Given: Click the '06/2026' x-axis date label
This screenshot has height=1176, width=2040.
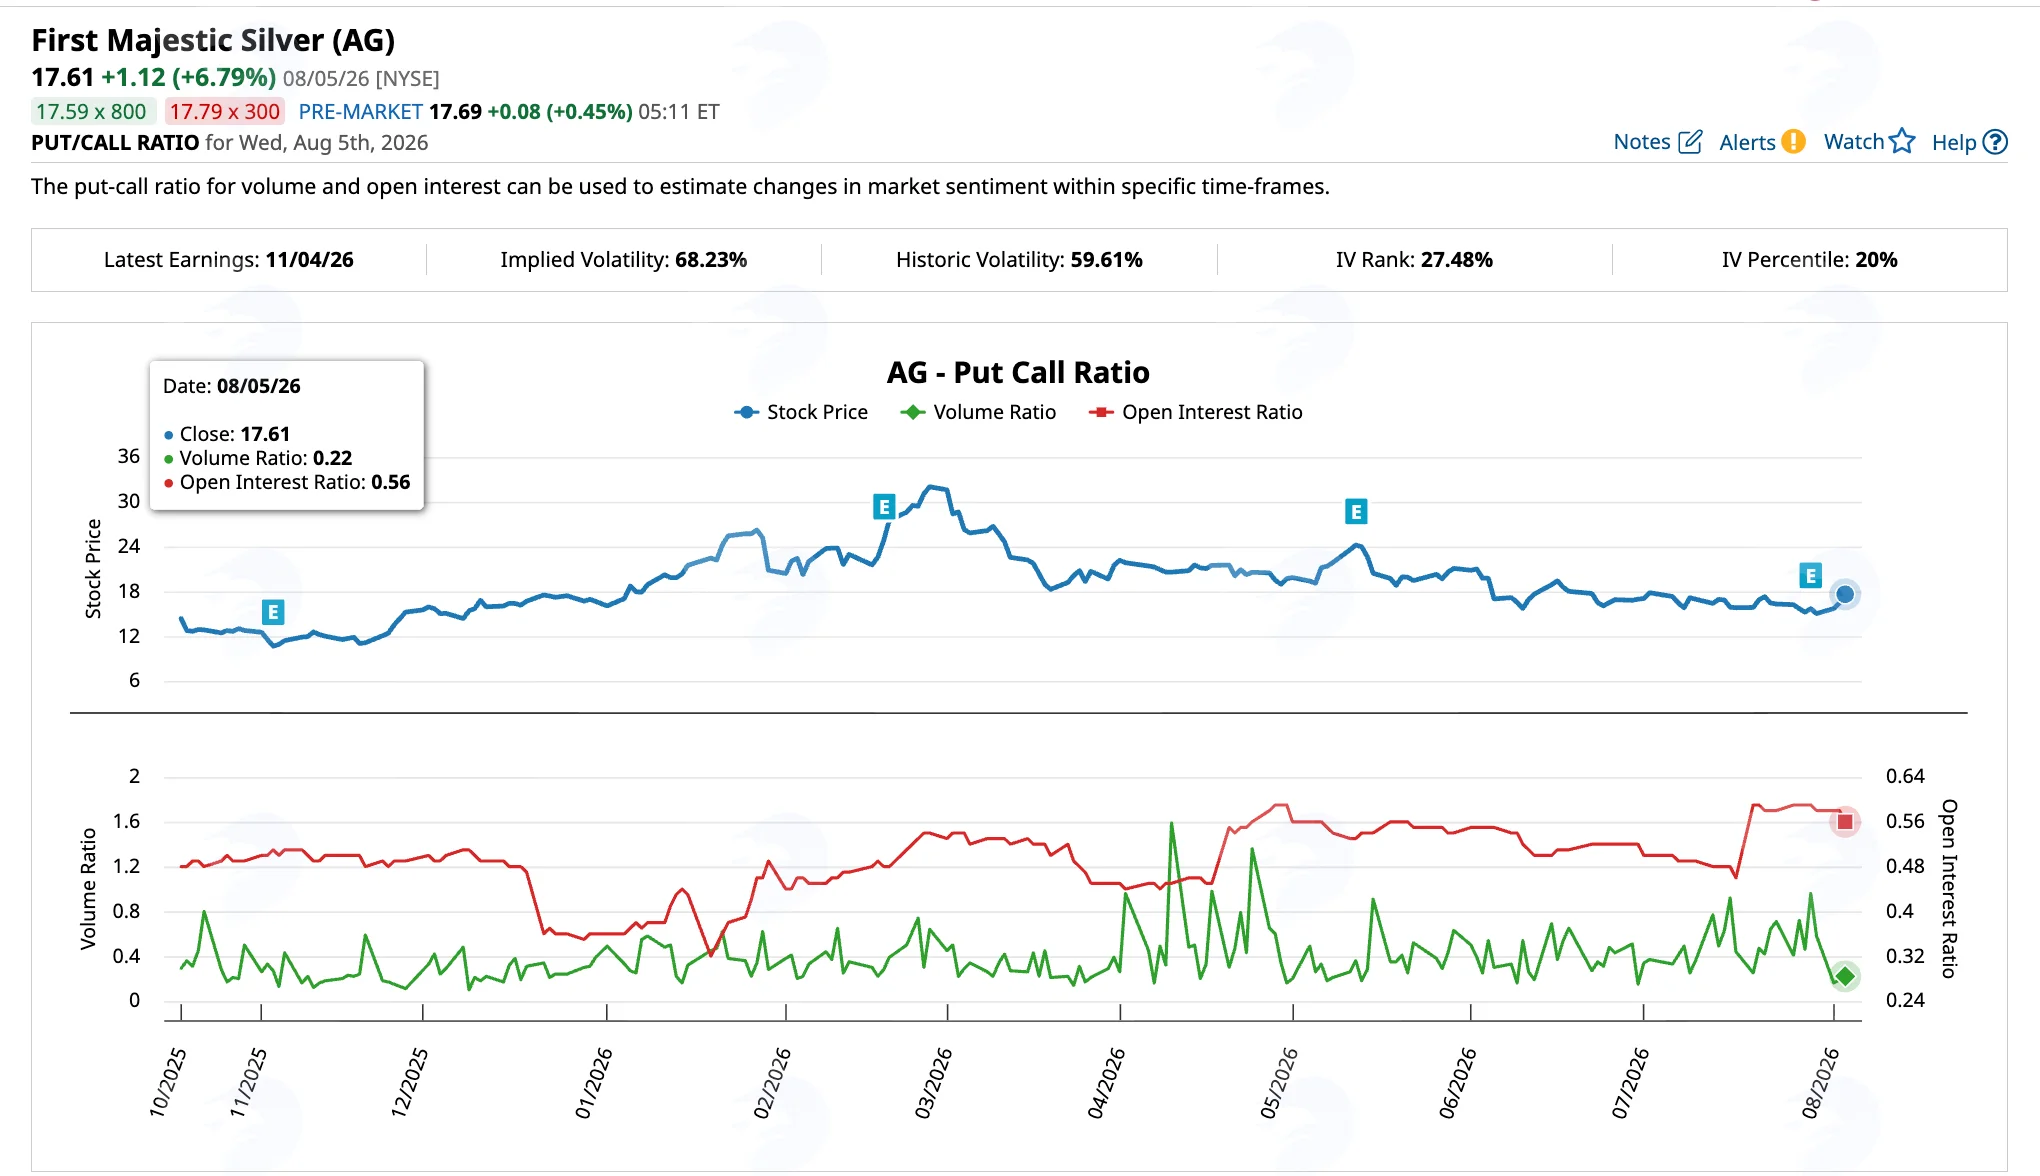Looking at the screenshot, I should point(1457,1083).
